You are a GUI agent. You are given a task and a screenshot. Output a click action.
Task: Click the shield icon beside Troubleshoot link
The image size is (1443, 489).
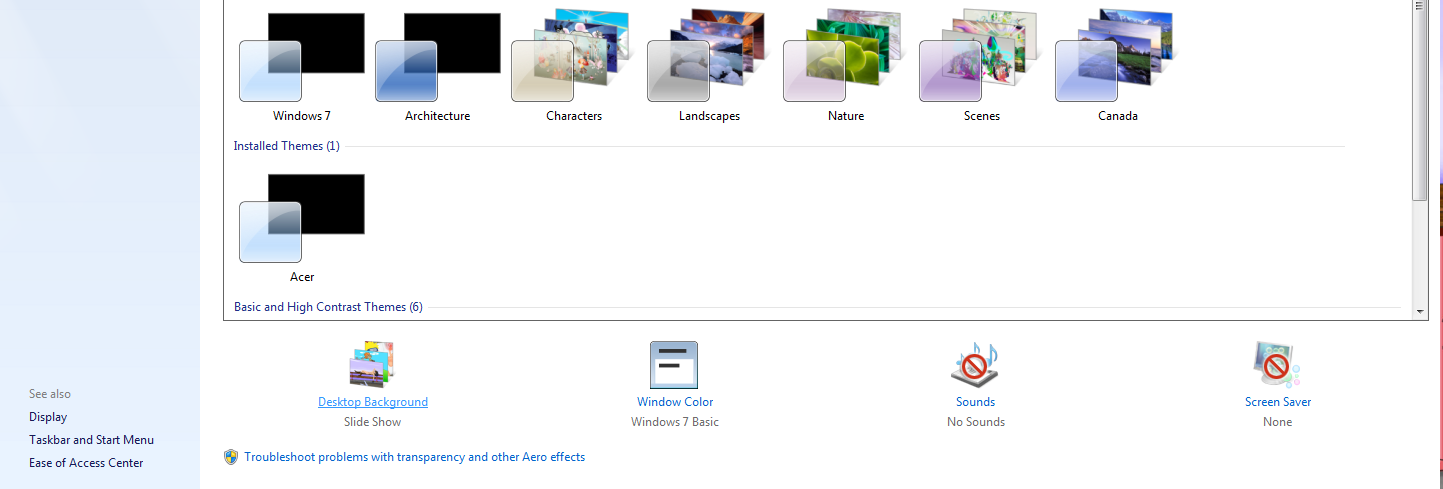[x=231, y=457]
